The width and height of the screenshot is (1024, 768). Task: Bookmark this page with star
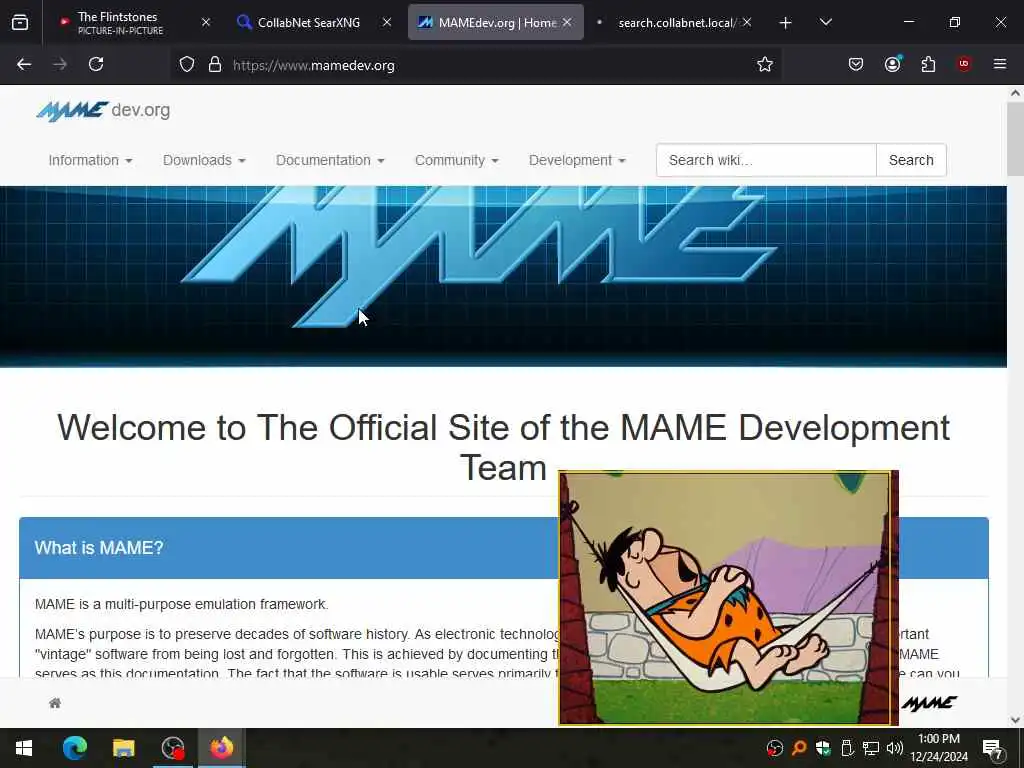(765, 64)
